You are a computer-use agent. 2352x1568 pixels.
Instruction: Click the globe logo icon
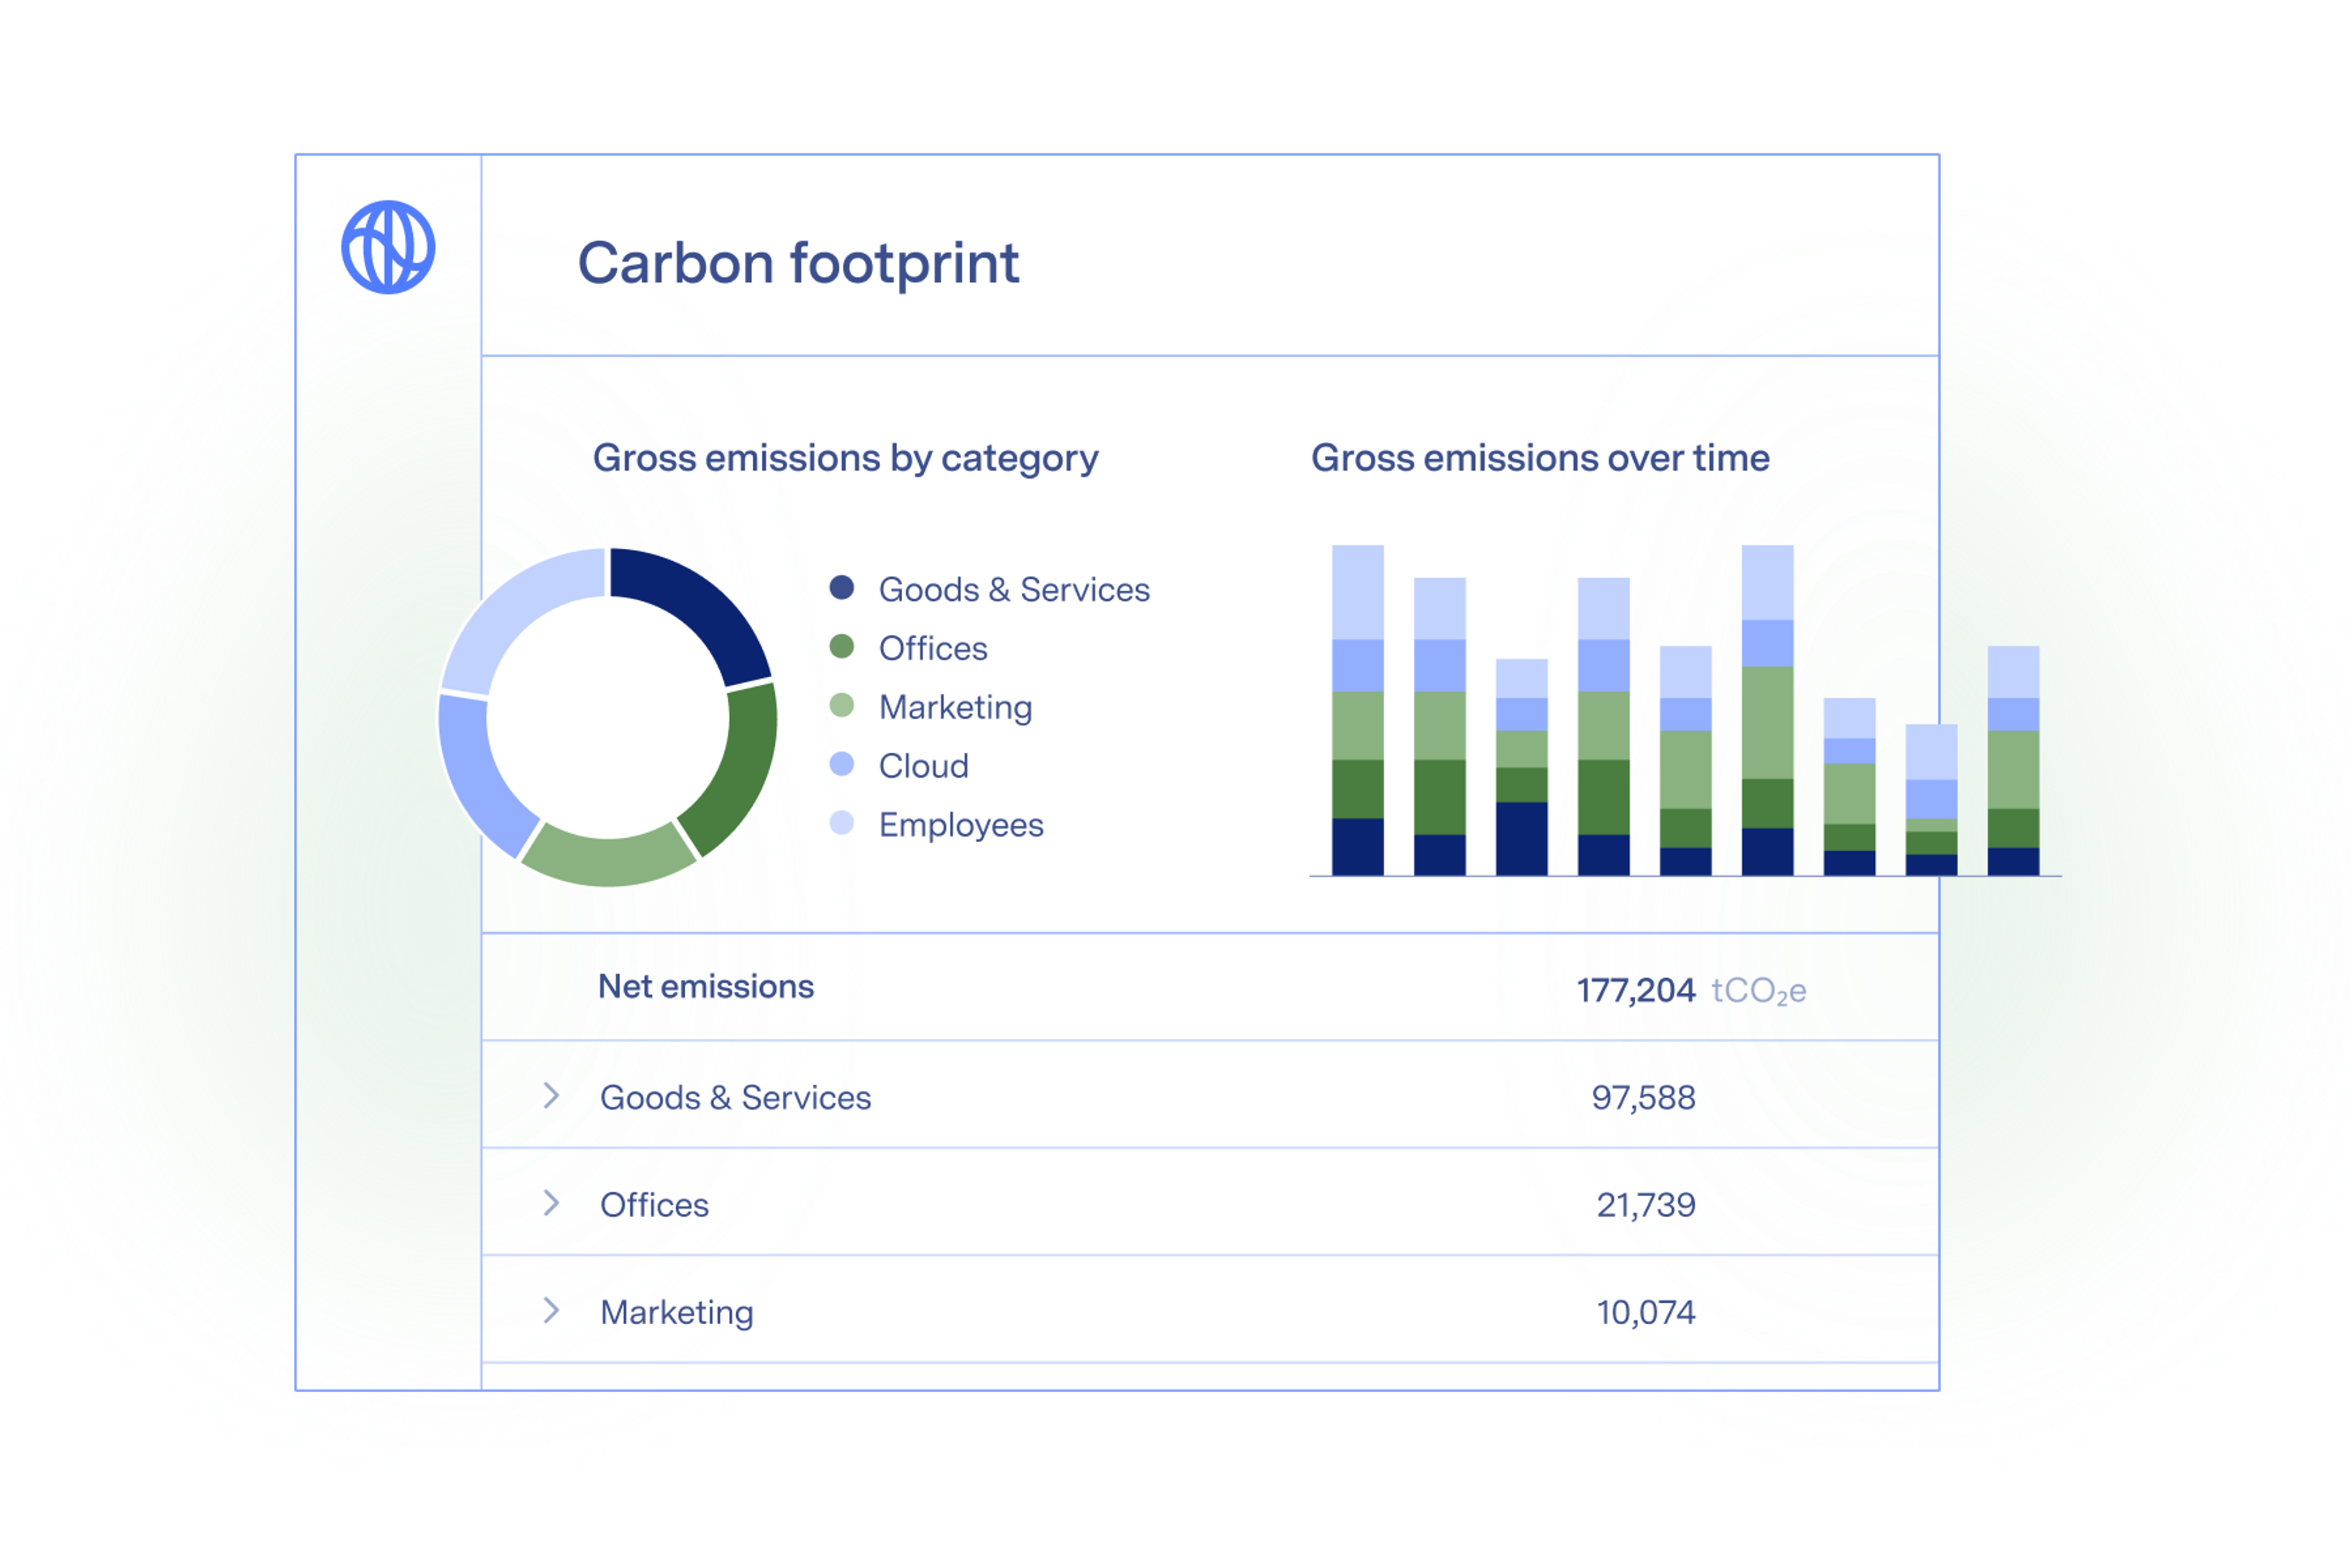coord(388,246)
